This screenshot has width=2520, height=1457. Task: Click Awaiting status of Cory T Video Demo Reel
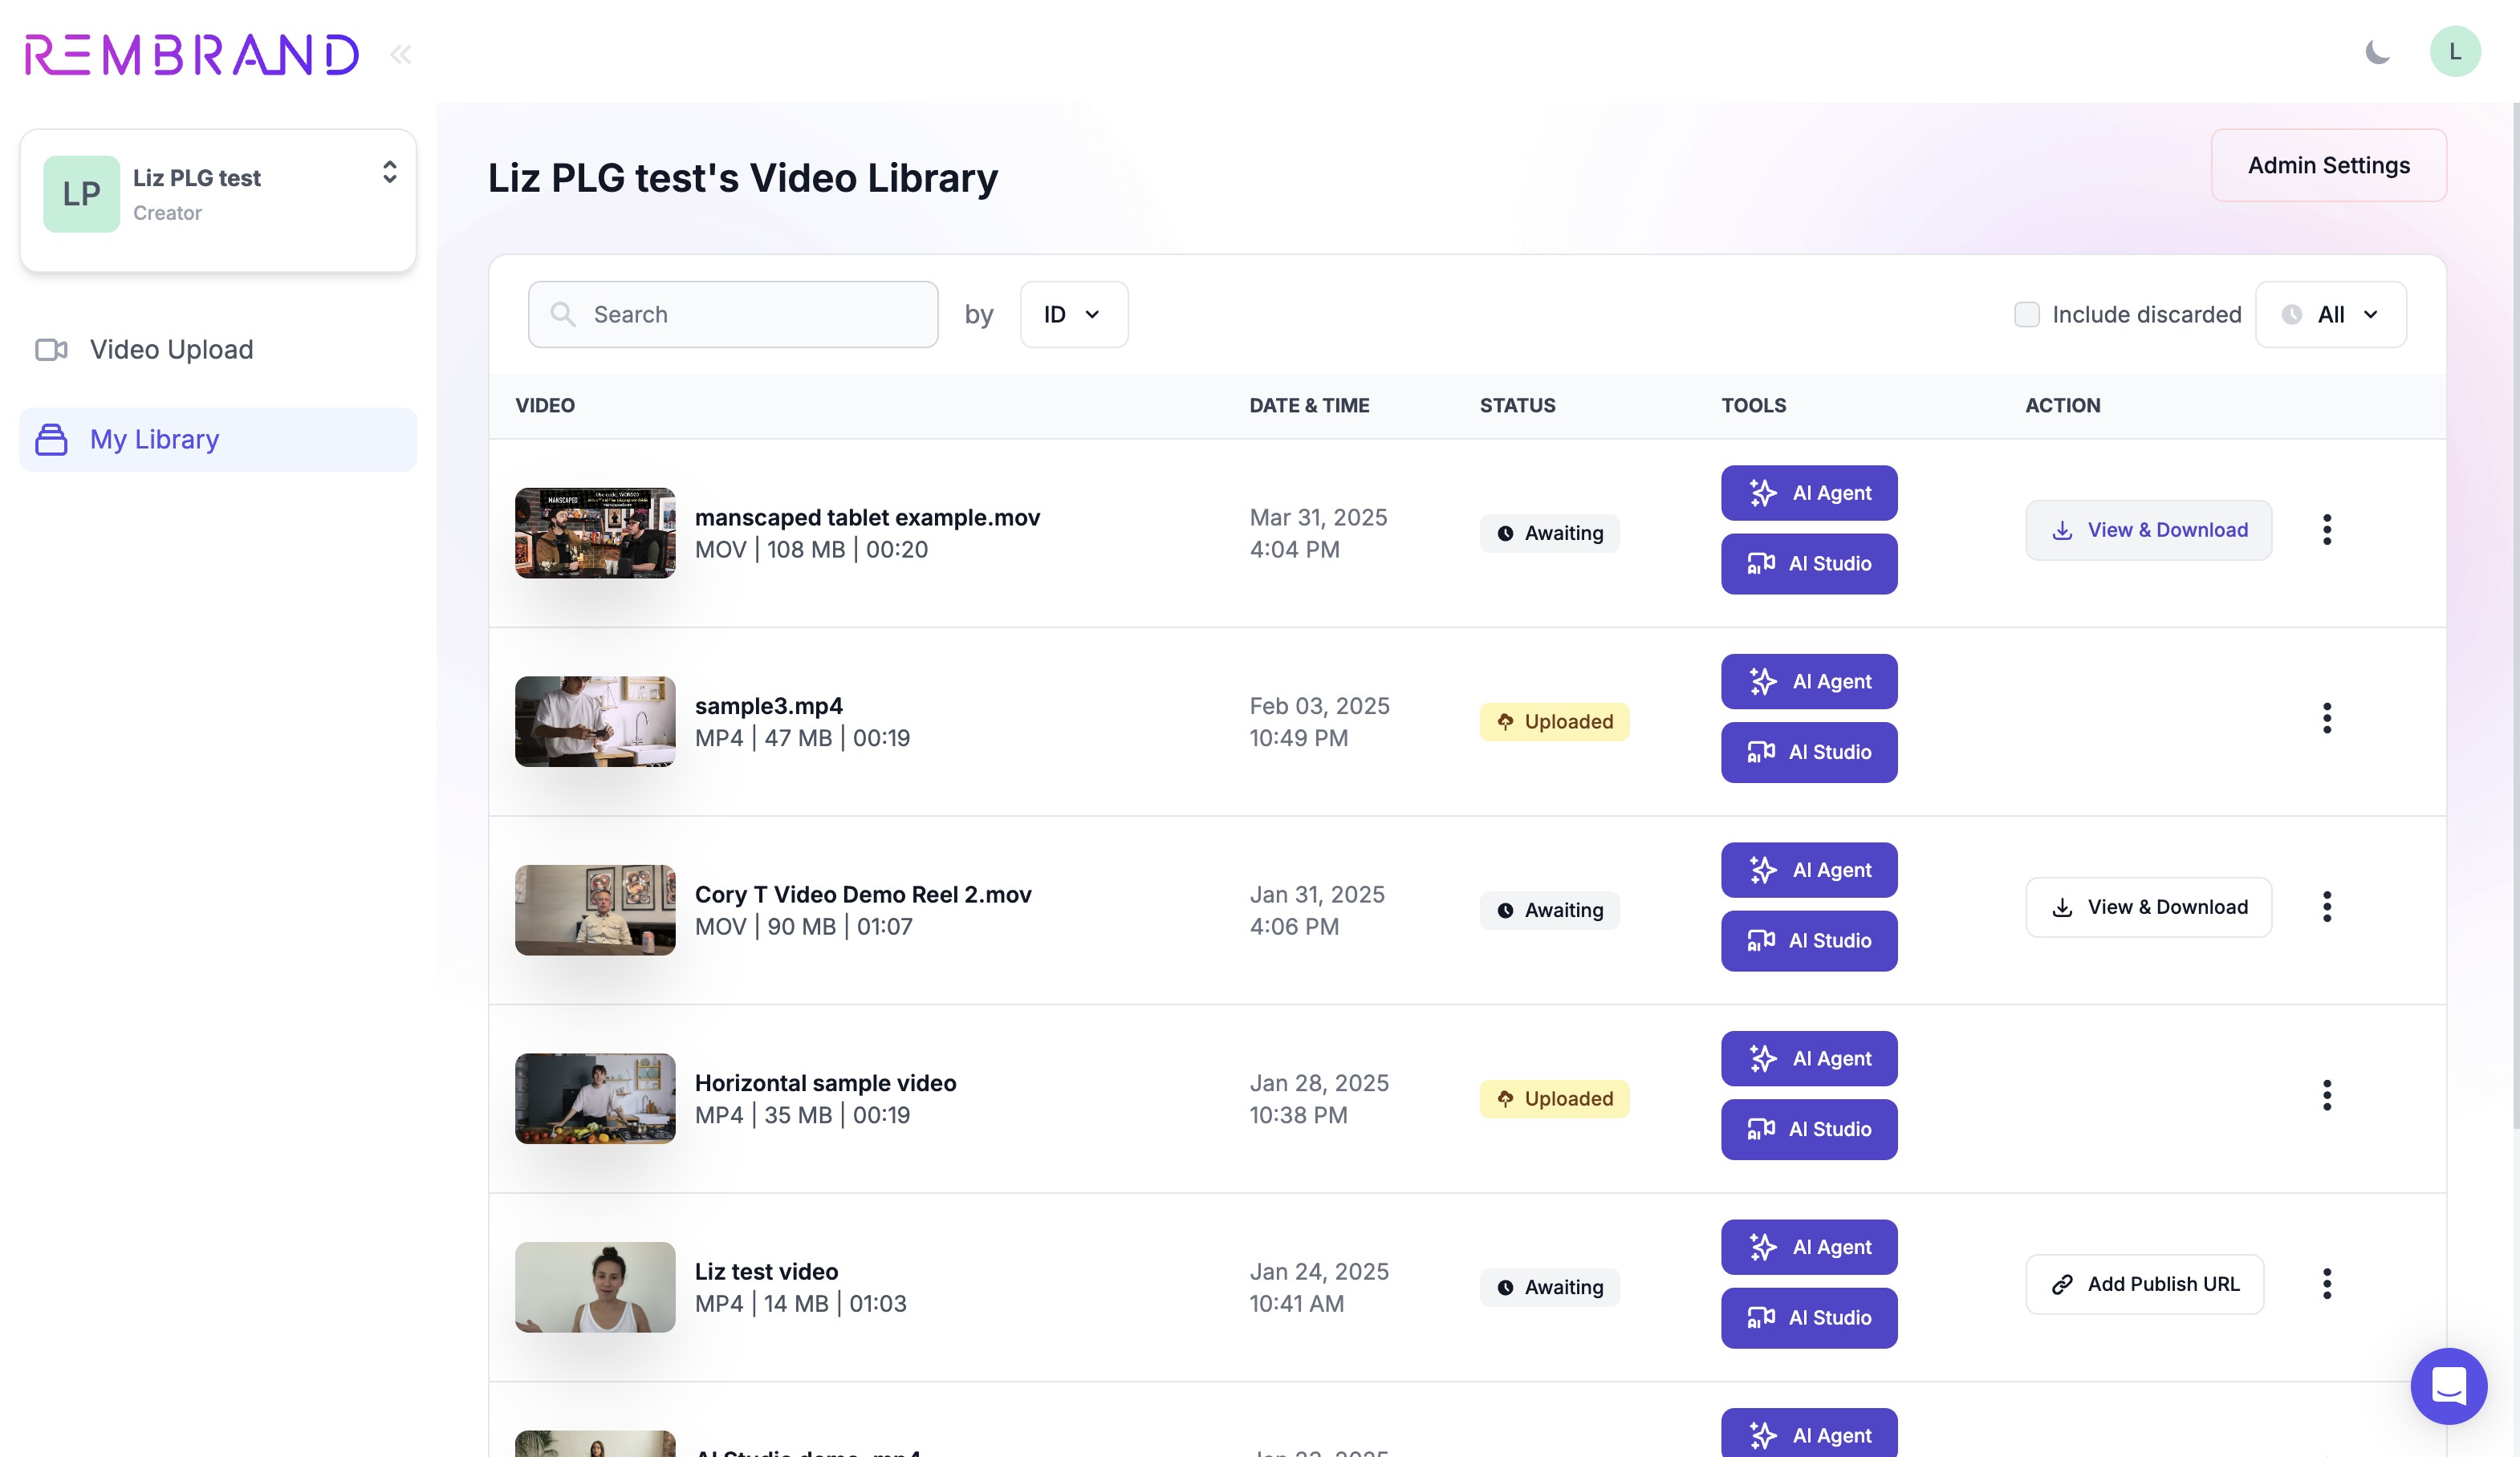[x=1549, y=910]
